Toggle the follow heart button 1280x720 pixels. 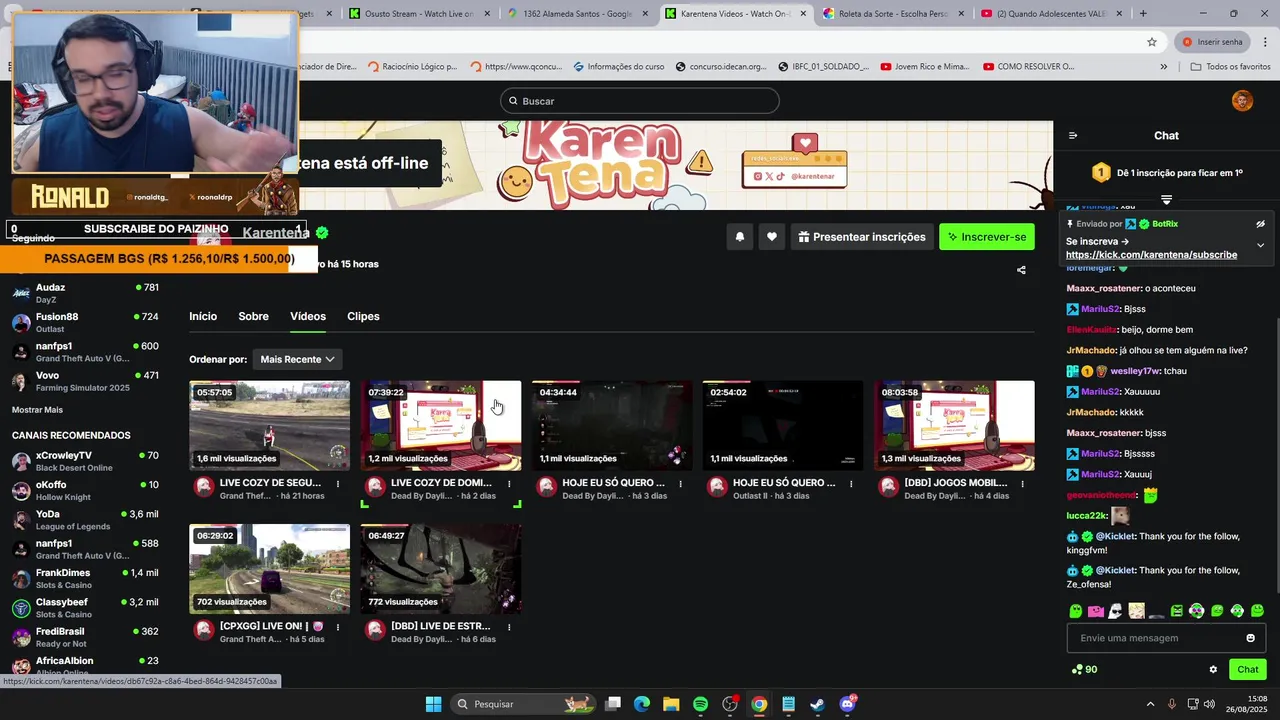772,237
